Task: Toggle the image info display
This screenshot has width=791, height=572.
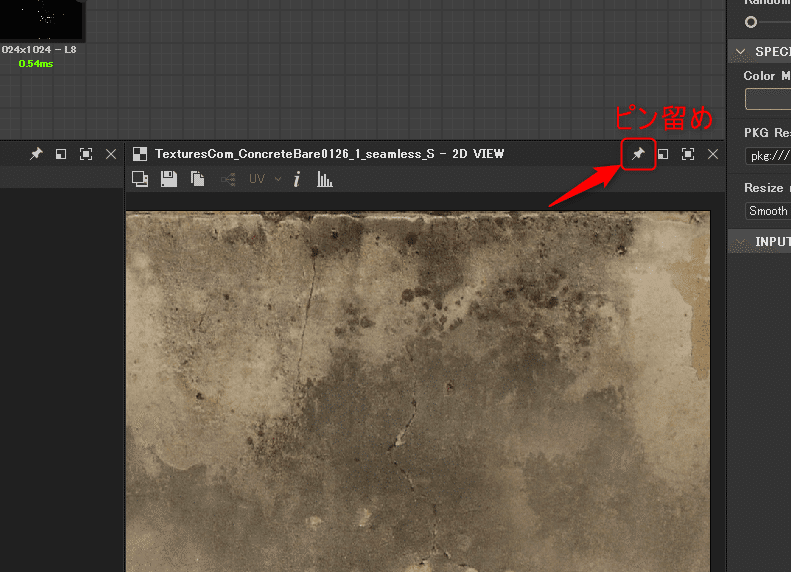Action: tap(297, 179)
